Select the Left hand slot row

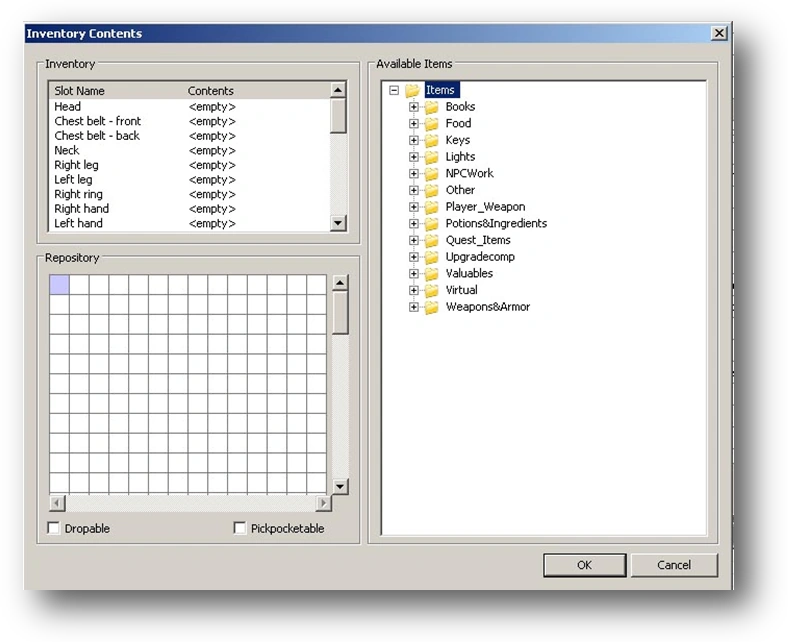190,223
